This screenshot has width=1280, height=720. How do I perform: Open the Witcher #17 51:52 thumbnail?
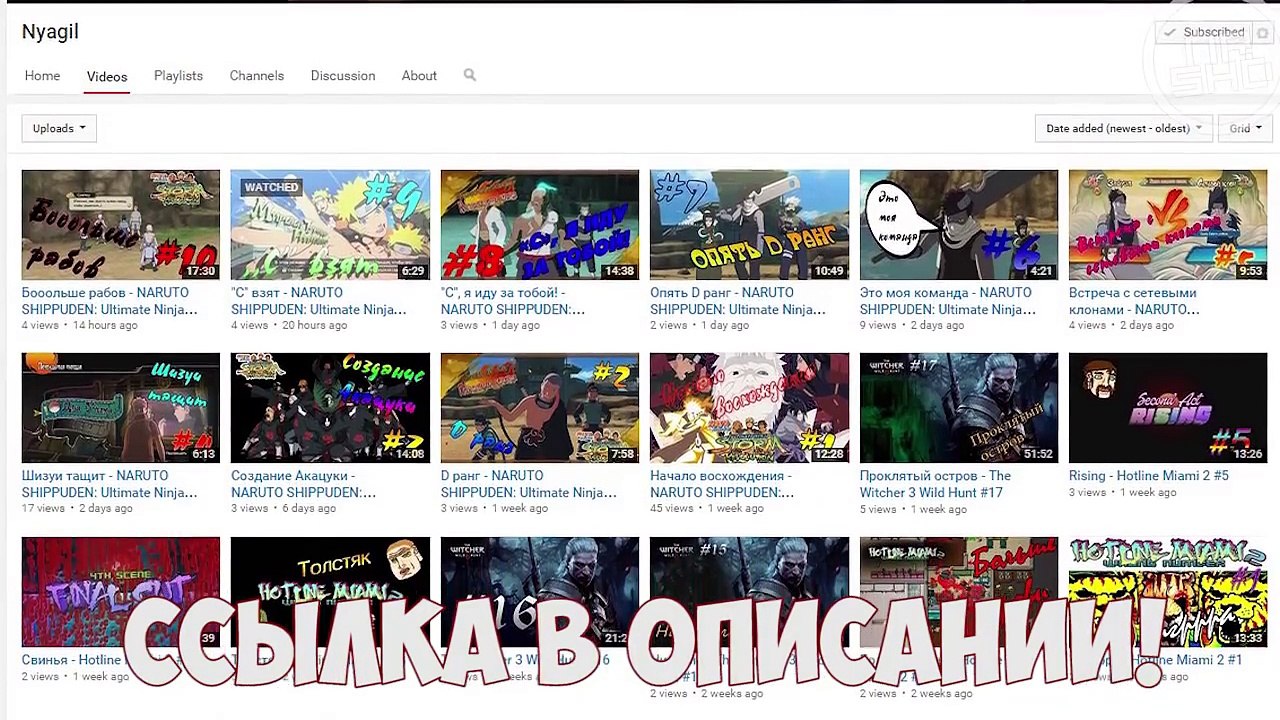(959, 408)
